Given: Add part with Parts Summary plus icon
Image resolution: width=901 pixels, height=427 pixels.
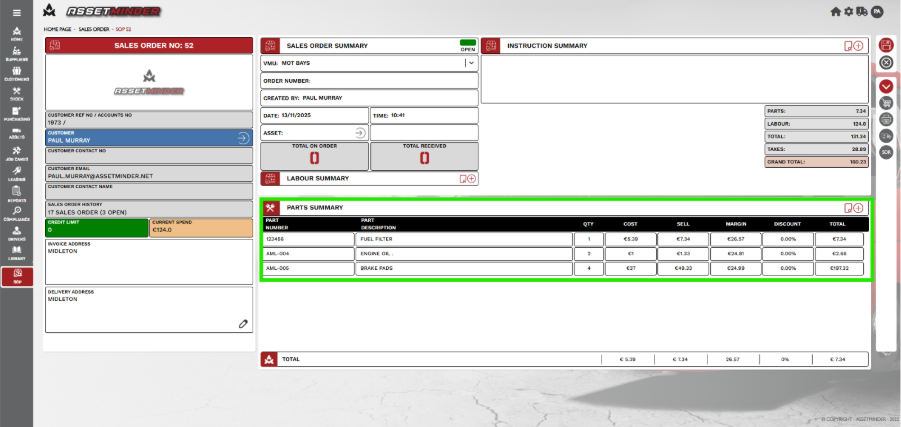Looking at the screenshot, I should pos(858,208).
